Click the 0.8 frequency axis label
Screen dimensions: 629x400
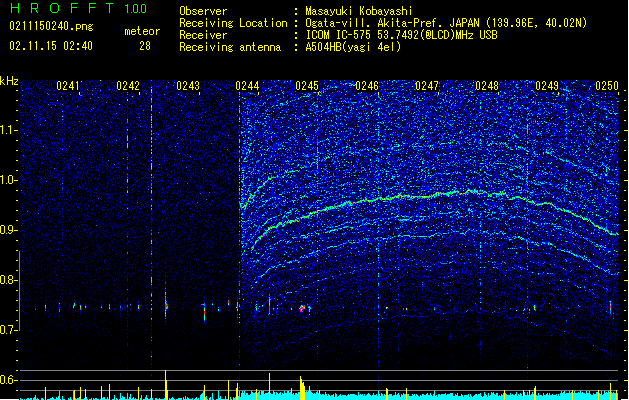pos(9,280)
